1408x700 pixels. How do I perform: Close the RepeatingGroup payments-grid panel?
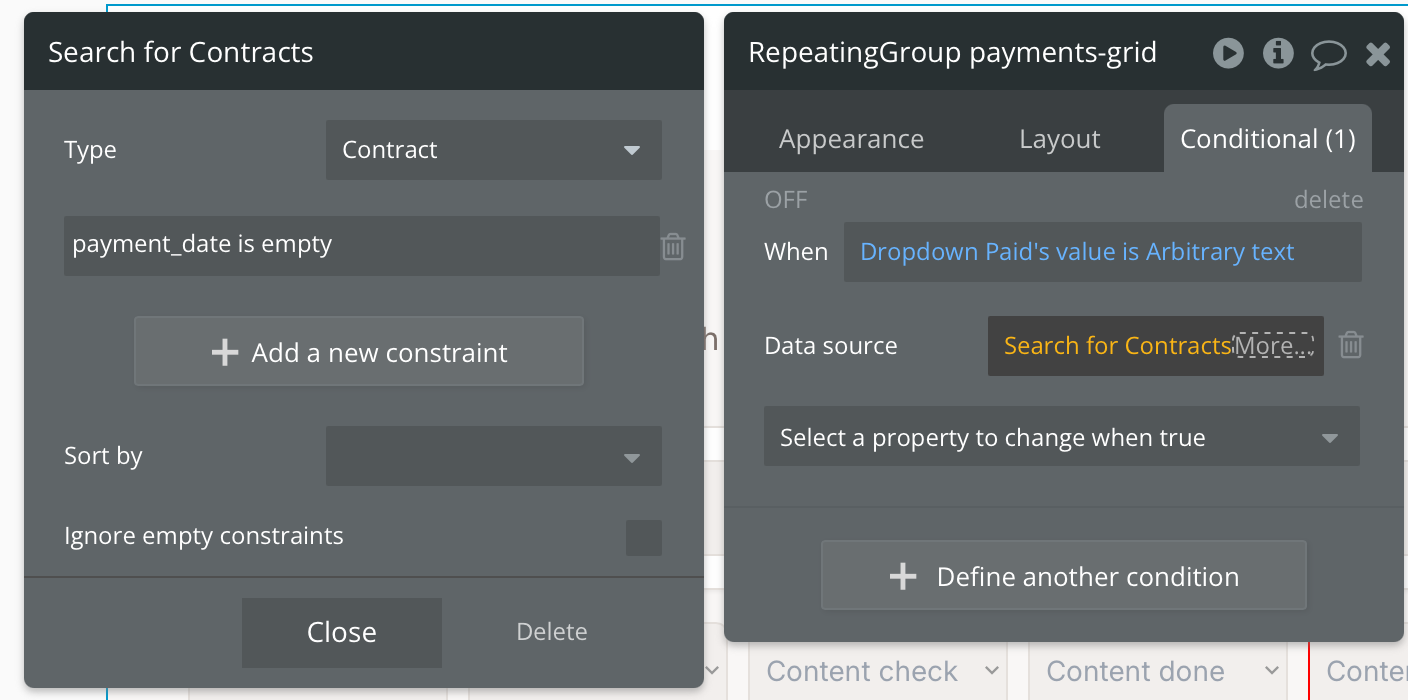coord(1378,54)
